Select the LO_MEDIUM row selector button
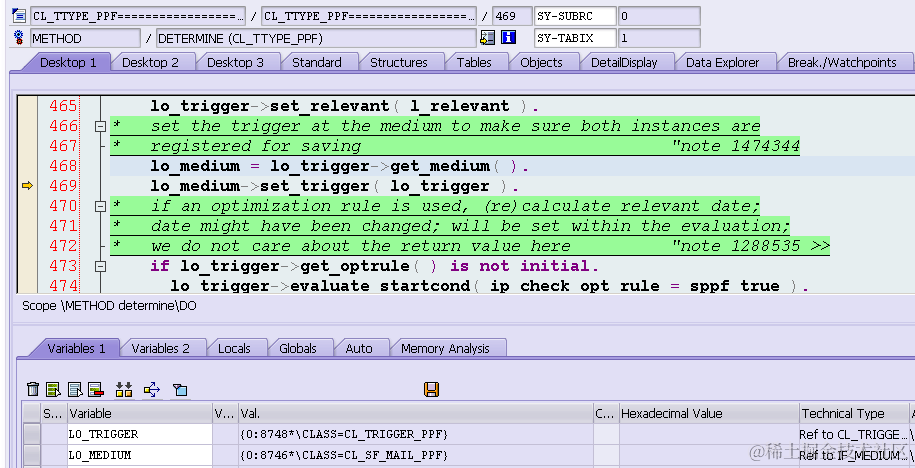Image resolution: width=915 pixels, height=468 pixels. (32, 455)
